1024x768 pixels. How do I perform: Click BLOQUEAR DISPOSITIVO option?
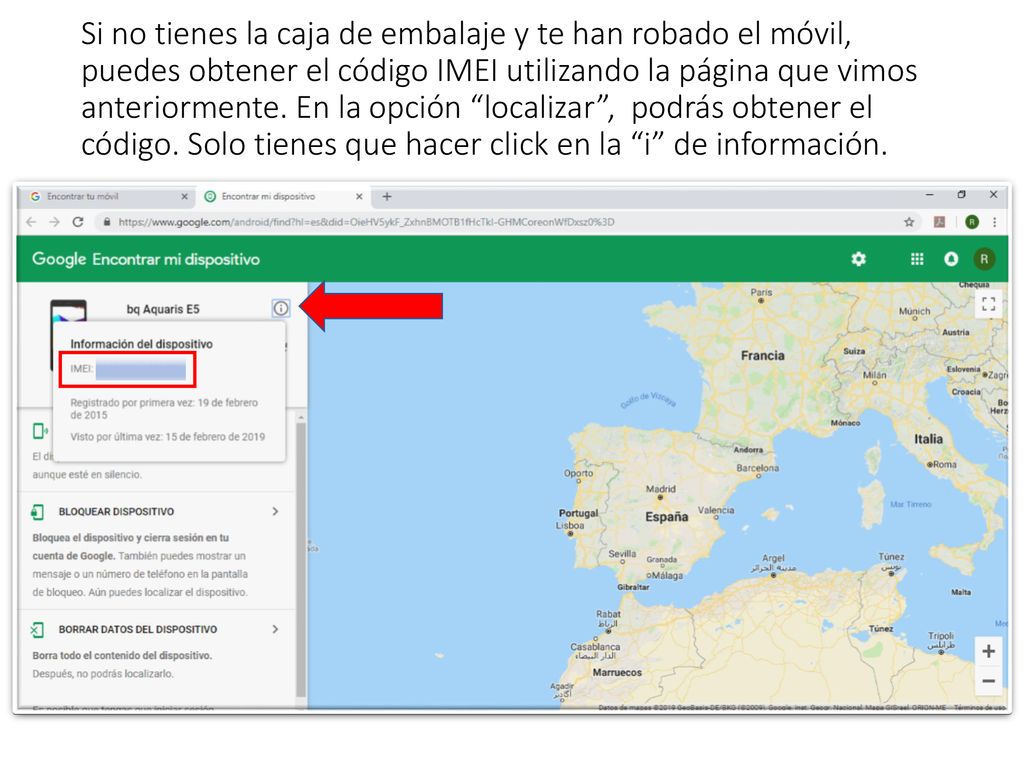(x=116, y=511)
